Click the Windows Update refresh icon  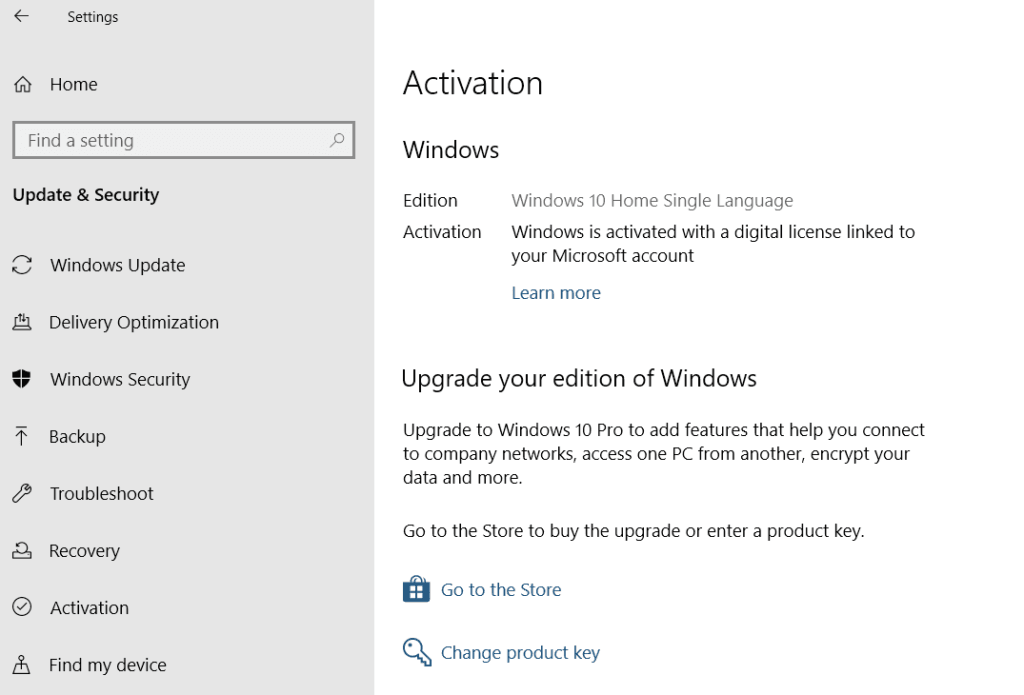[22, 265]
